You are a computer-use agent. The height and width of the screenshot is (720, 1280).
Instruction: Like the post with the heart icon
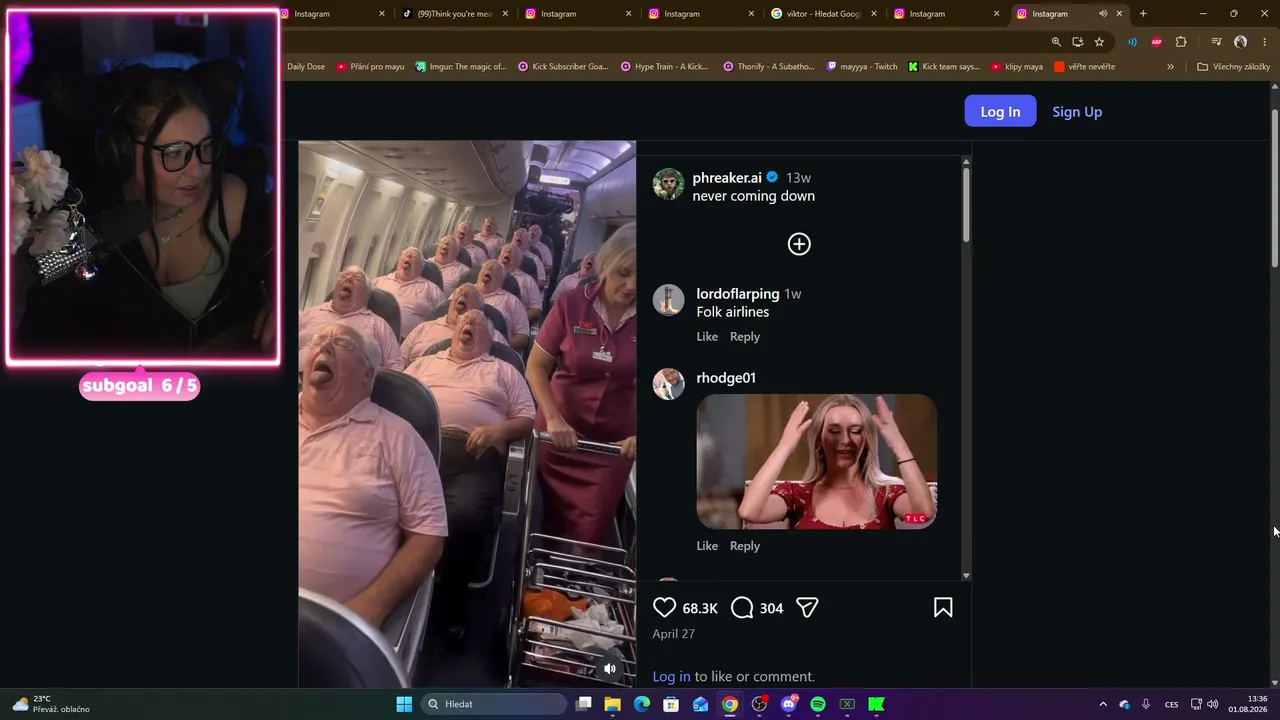[664, 608]
